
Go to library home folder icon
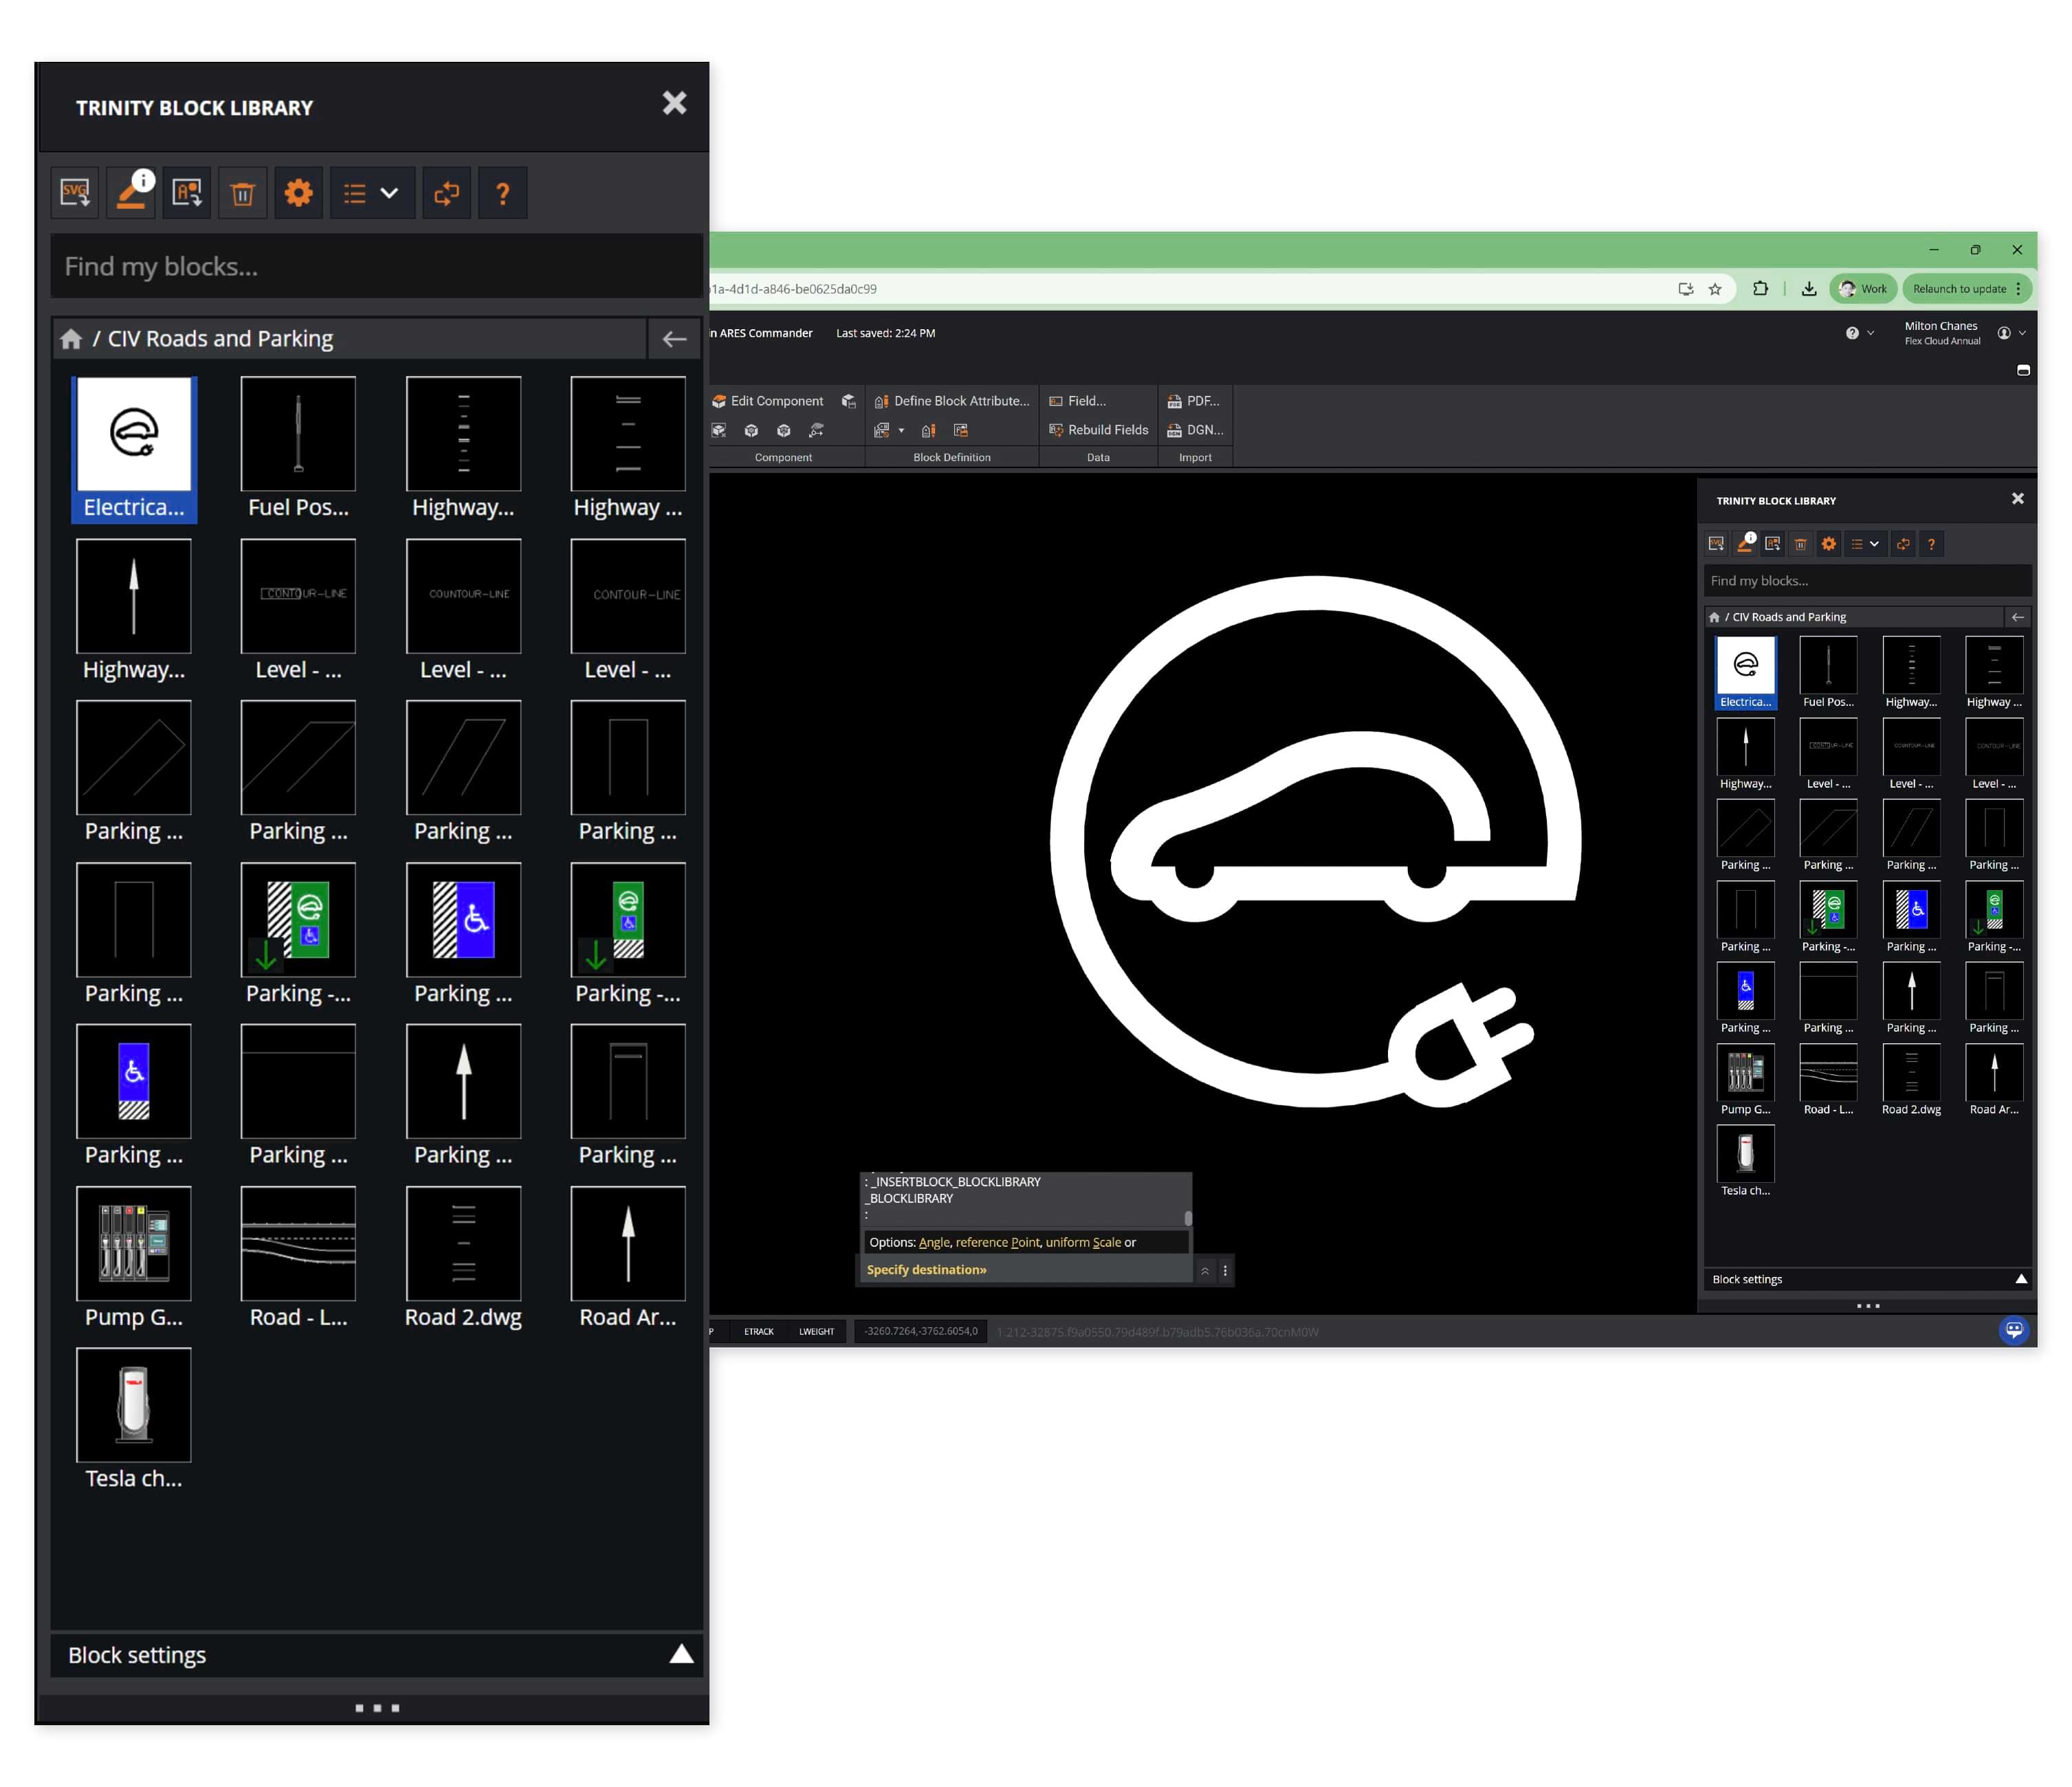pos(71,339)
